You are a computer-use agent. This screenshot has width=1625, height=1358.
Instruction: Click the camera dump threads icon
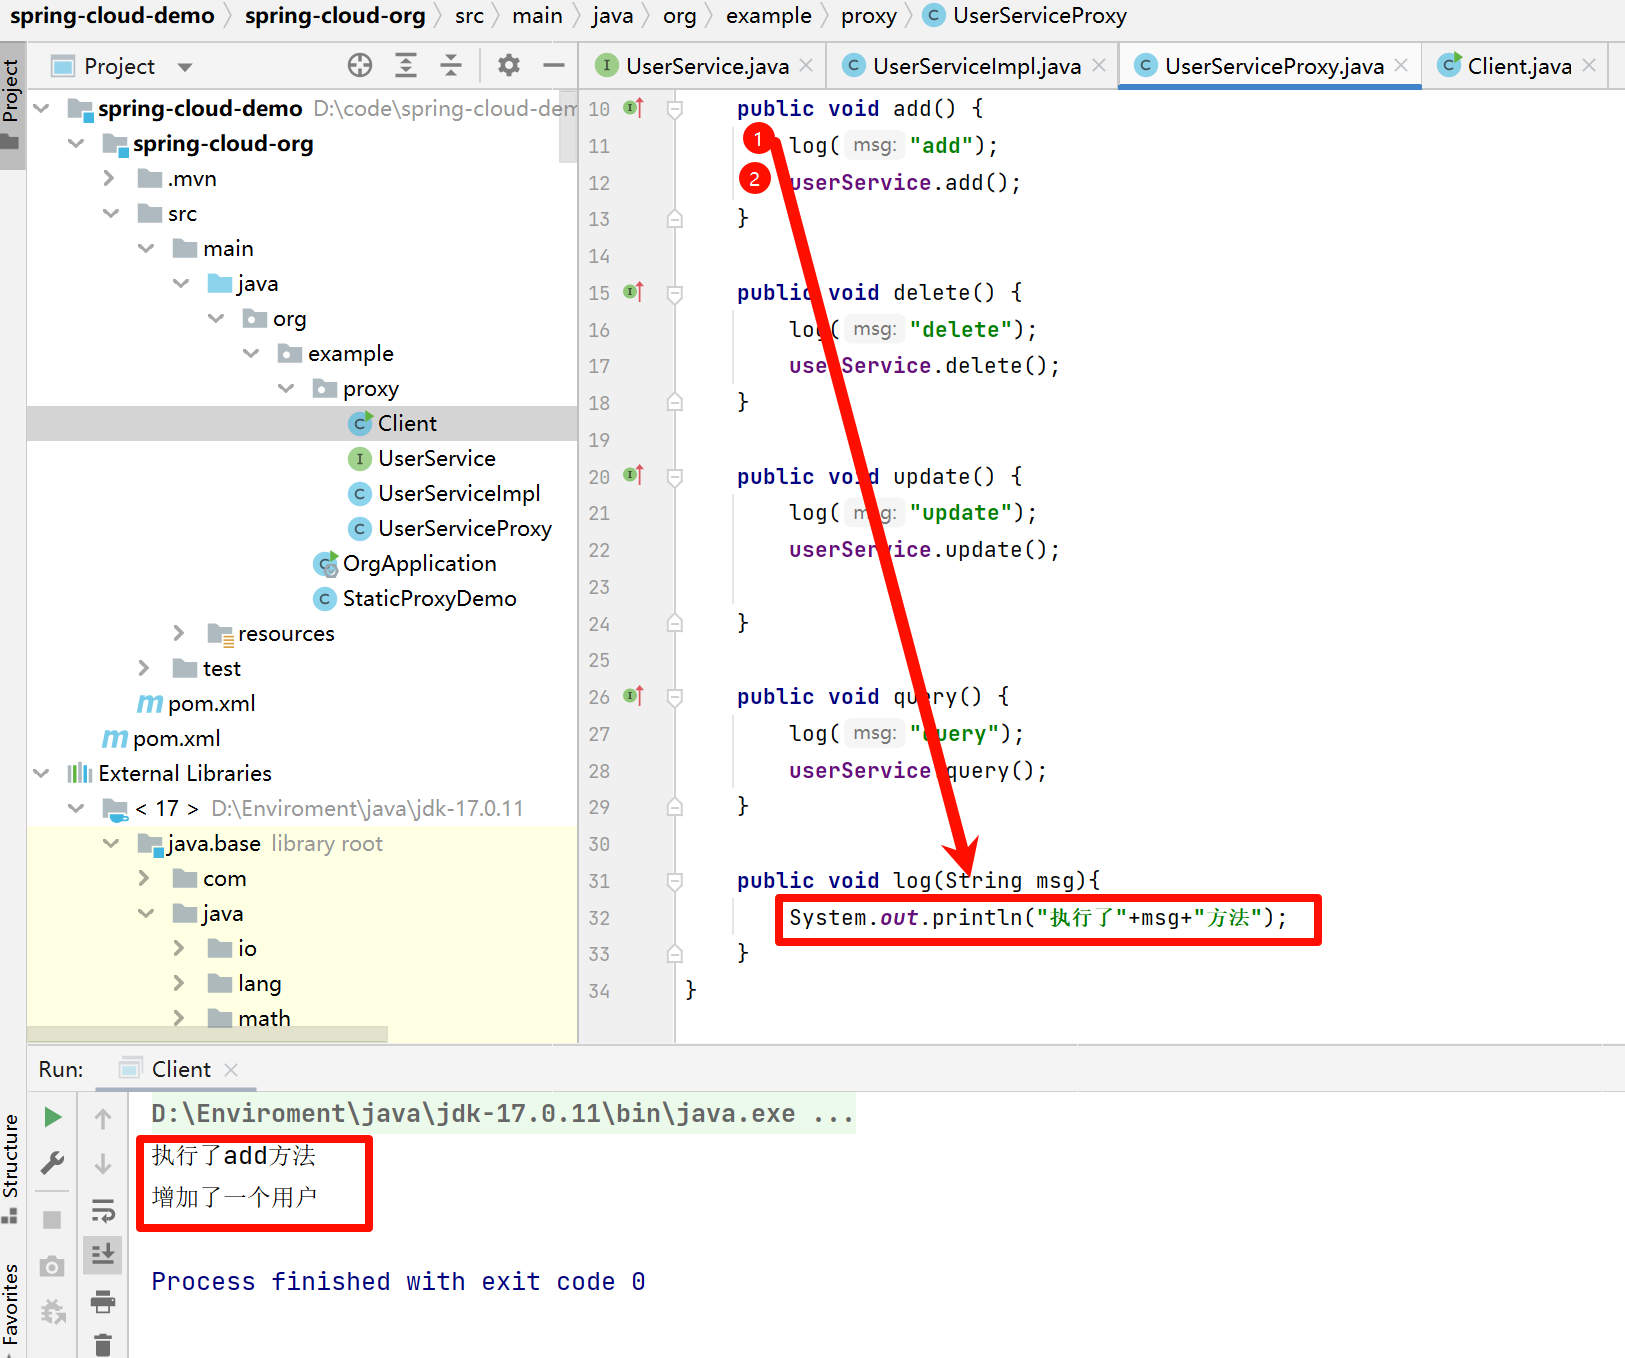[53, 1267]
